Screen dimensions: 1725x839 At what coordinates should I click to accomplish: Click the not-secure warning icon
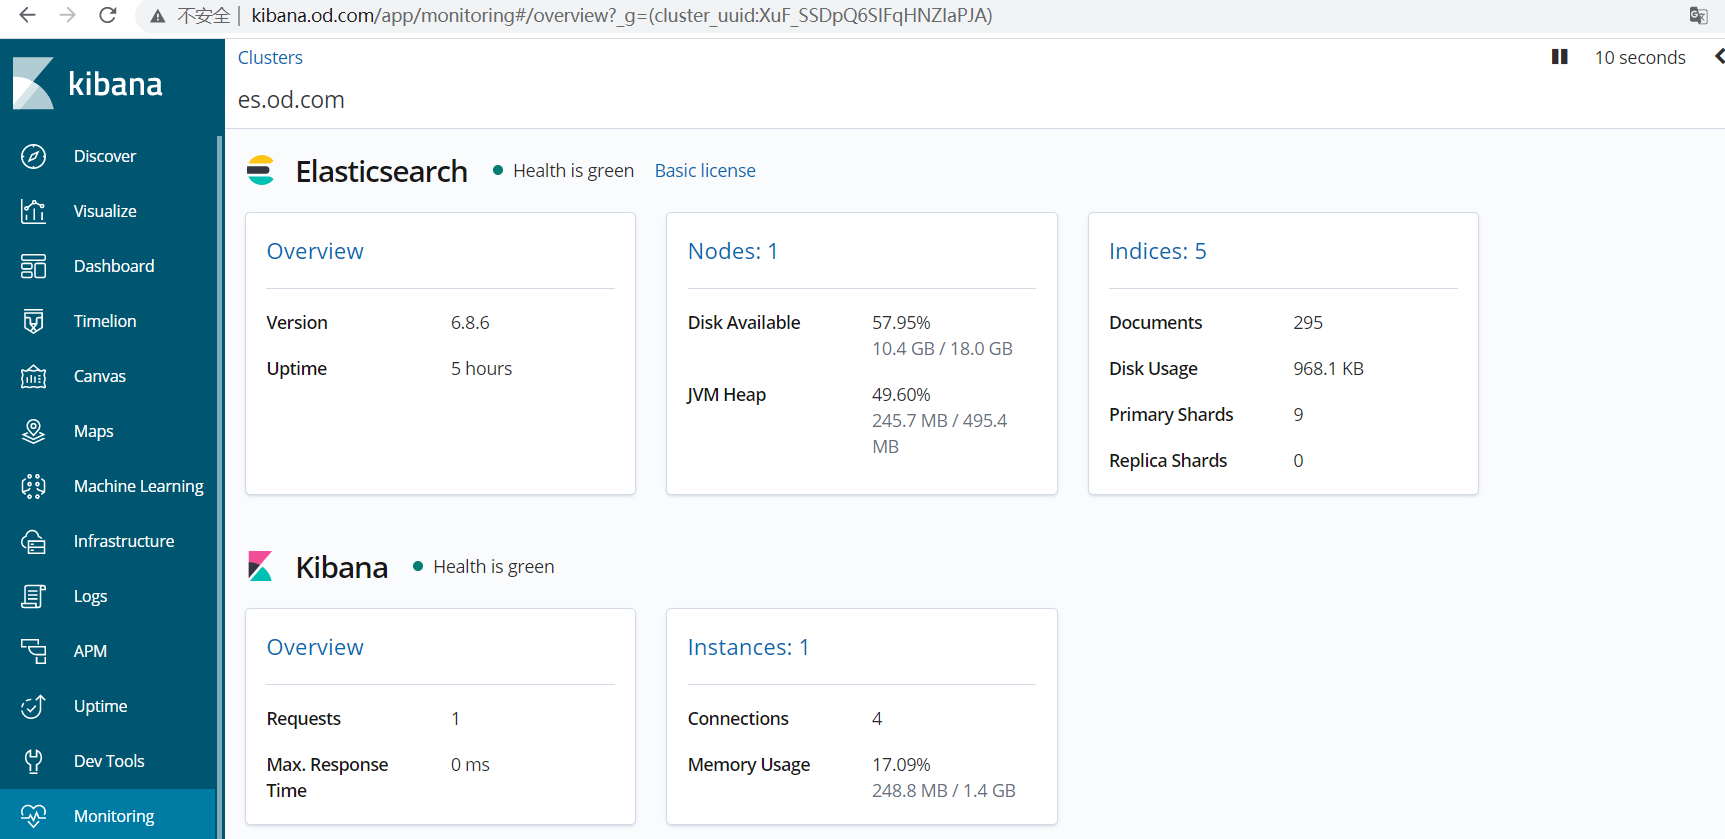158,16
